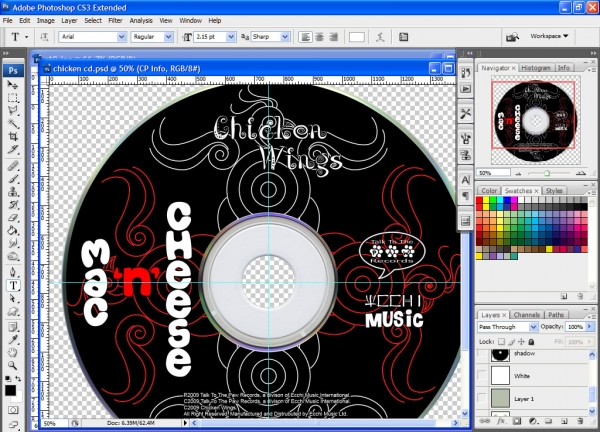600x432 pixels.
Task: Swap foreground and background colors
Action: (x=18, y=378)
